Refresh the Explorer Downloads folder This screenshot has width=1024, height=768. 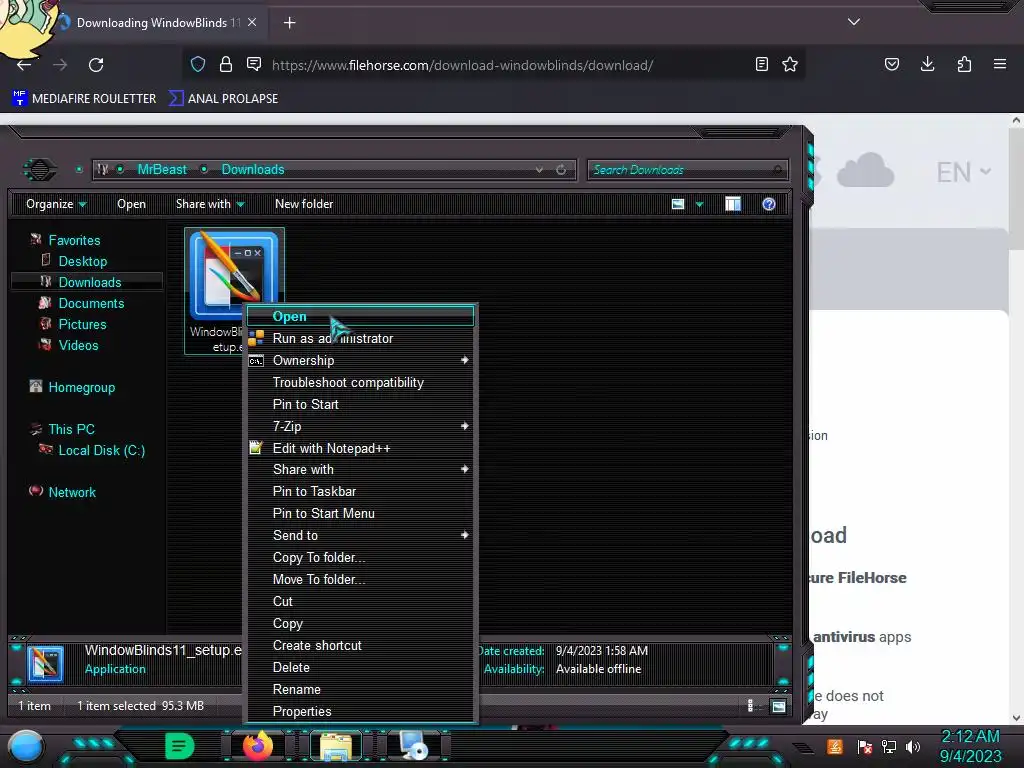pyautogui.click(x=561, y=170)
